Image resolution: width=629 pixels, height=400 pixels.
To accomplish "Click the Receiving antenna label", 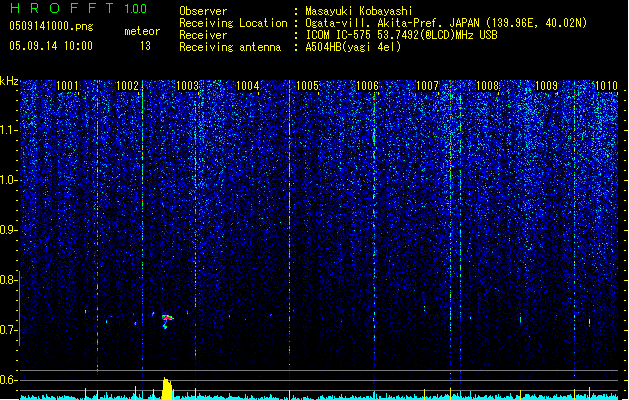I will pos(230,47).
